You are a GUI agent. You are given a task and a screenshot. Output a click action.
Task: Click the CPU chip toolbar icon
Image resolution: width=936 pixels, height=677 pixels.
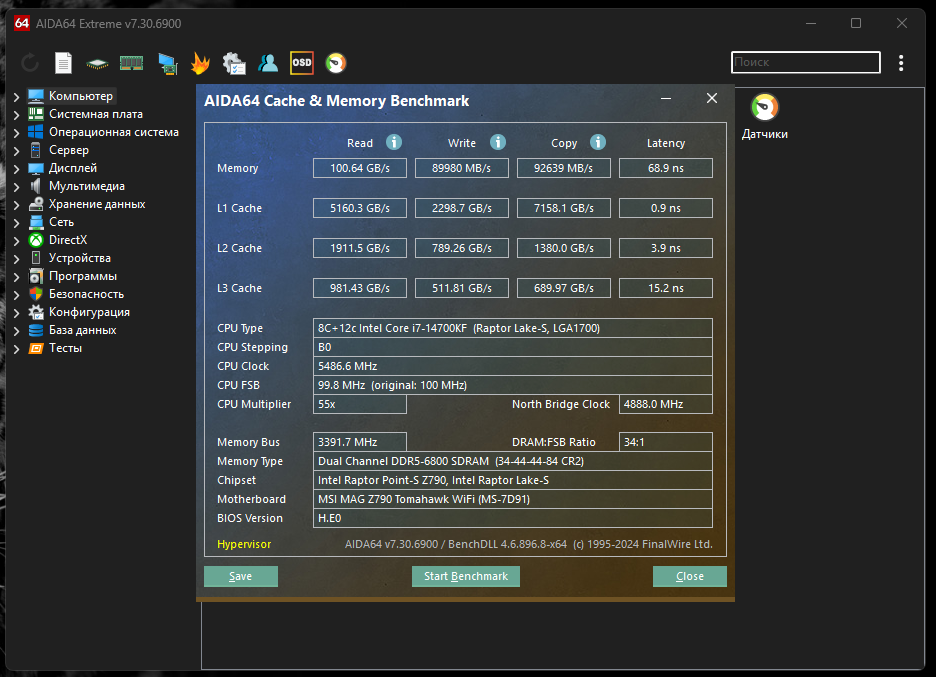97,63
